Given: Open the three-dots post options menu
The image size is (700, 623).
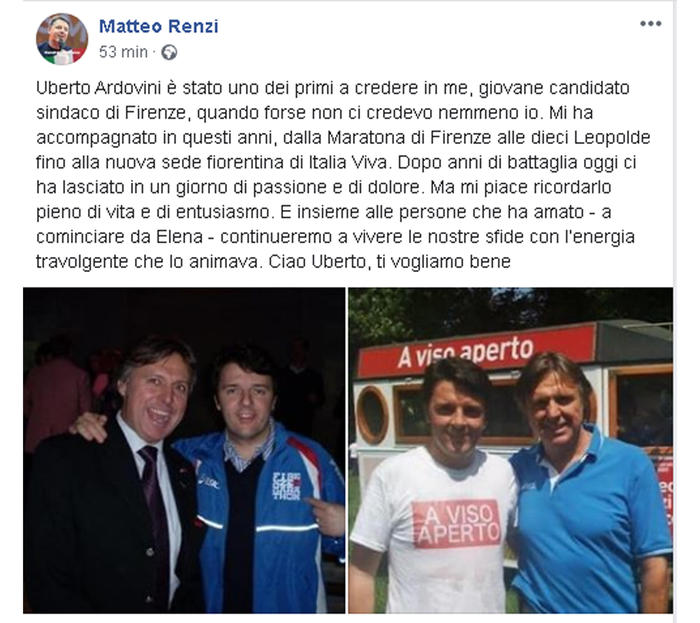Looking at the screenshot, I should coord(650,24).
